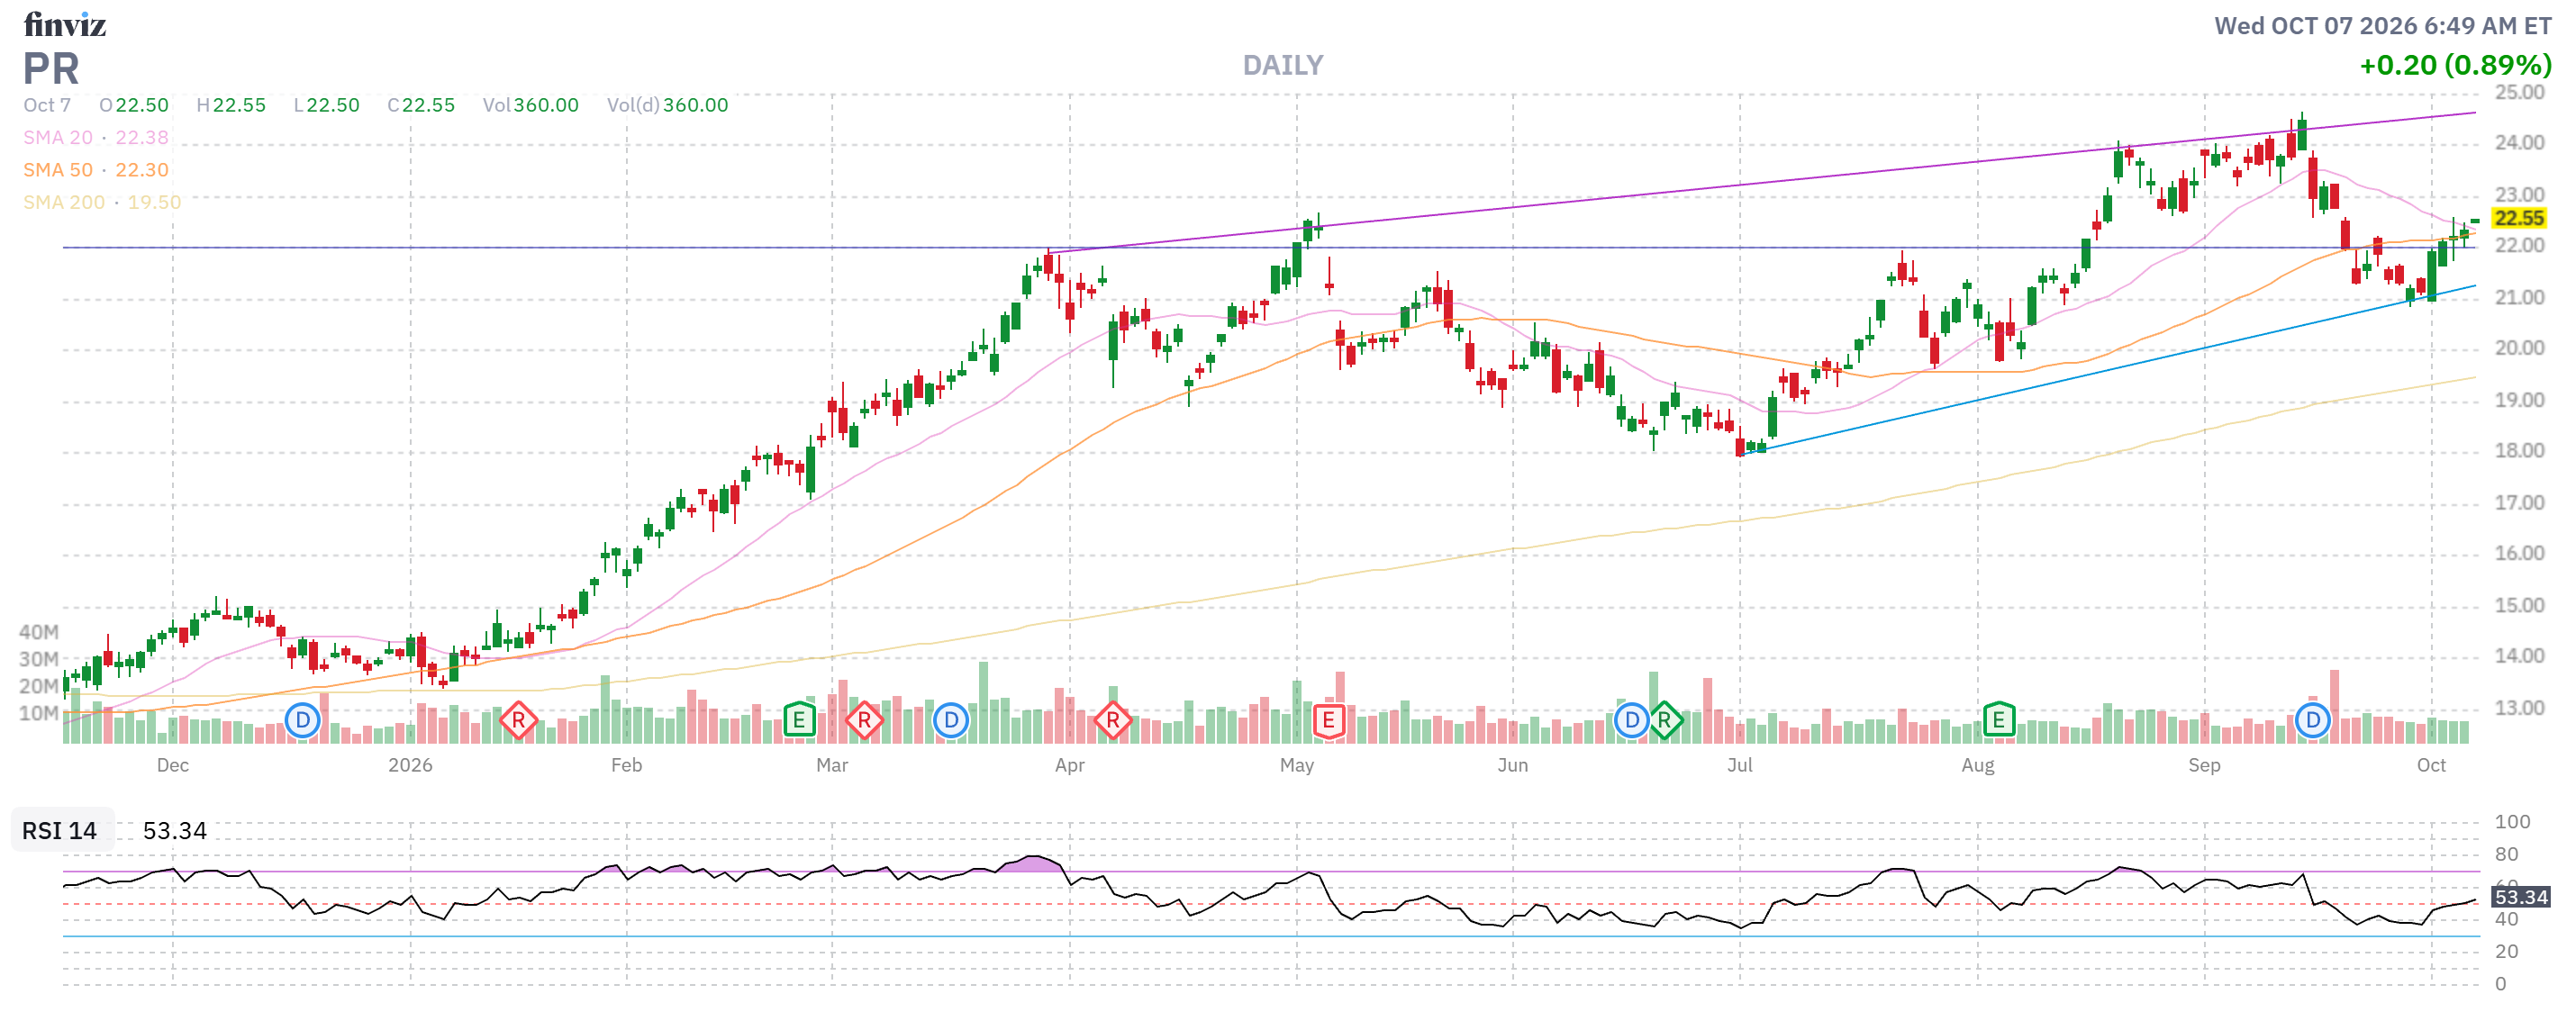Click the C 22.55 close value
The width and height of the screenshot is (2576, 1012).
click(421, 105)
